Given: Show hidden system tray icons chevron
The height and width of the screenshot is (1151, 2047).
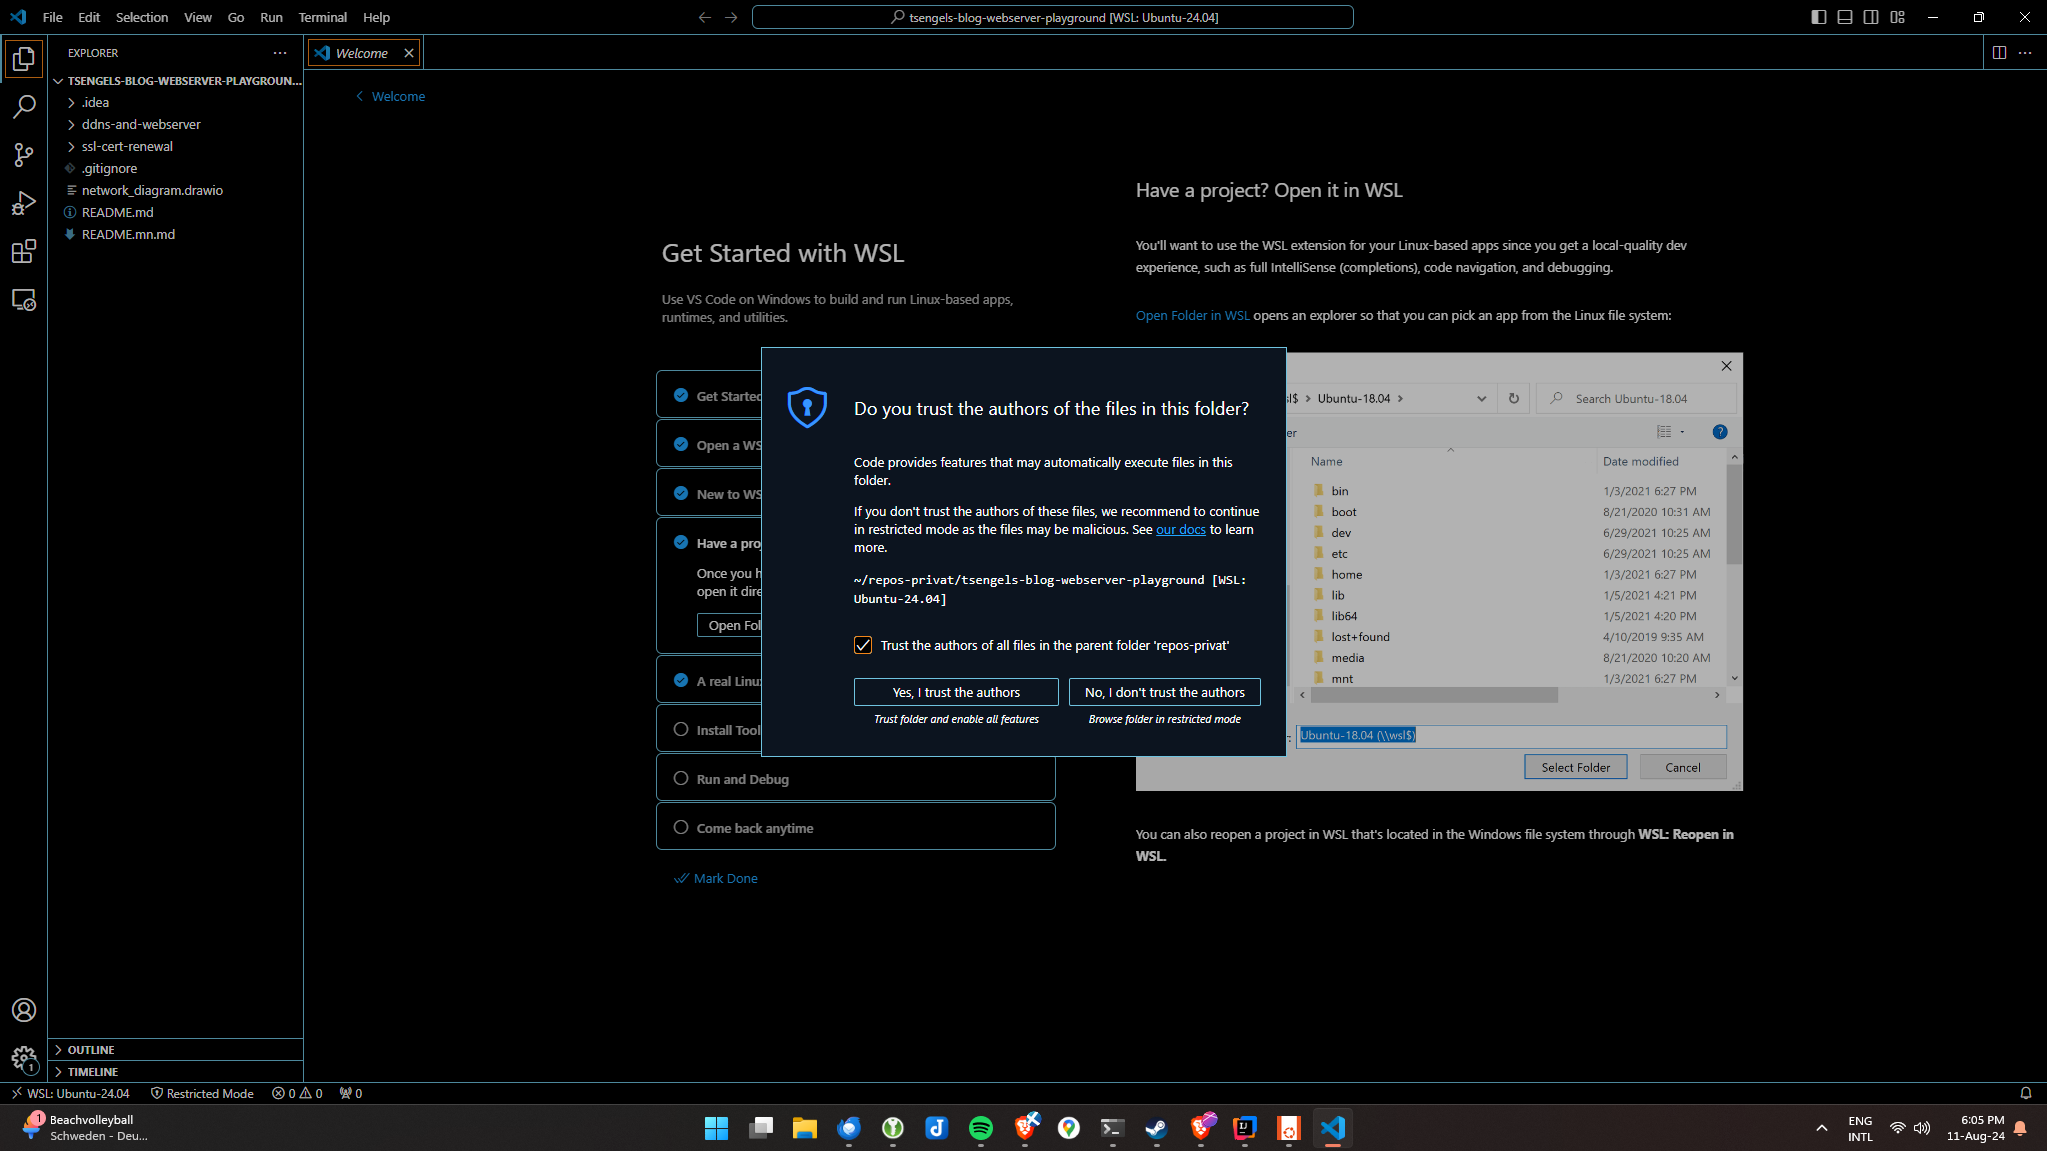Looking at the screenshot, I should coord(1822,1128).
